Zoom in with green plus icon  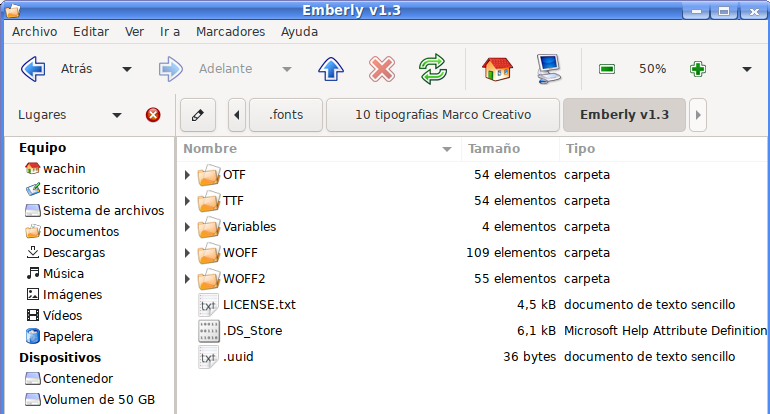click(698, 69)
